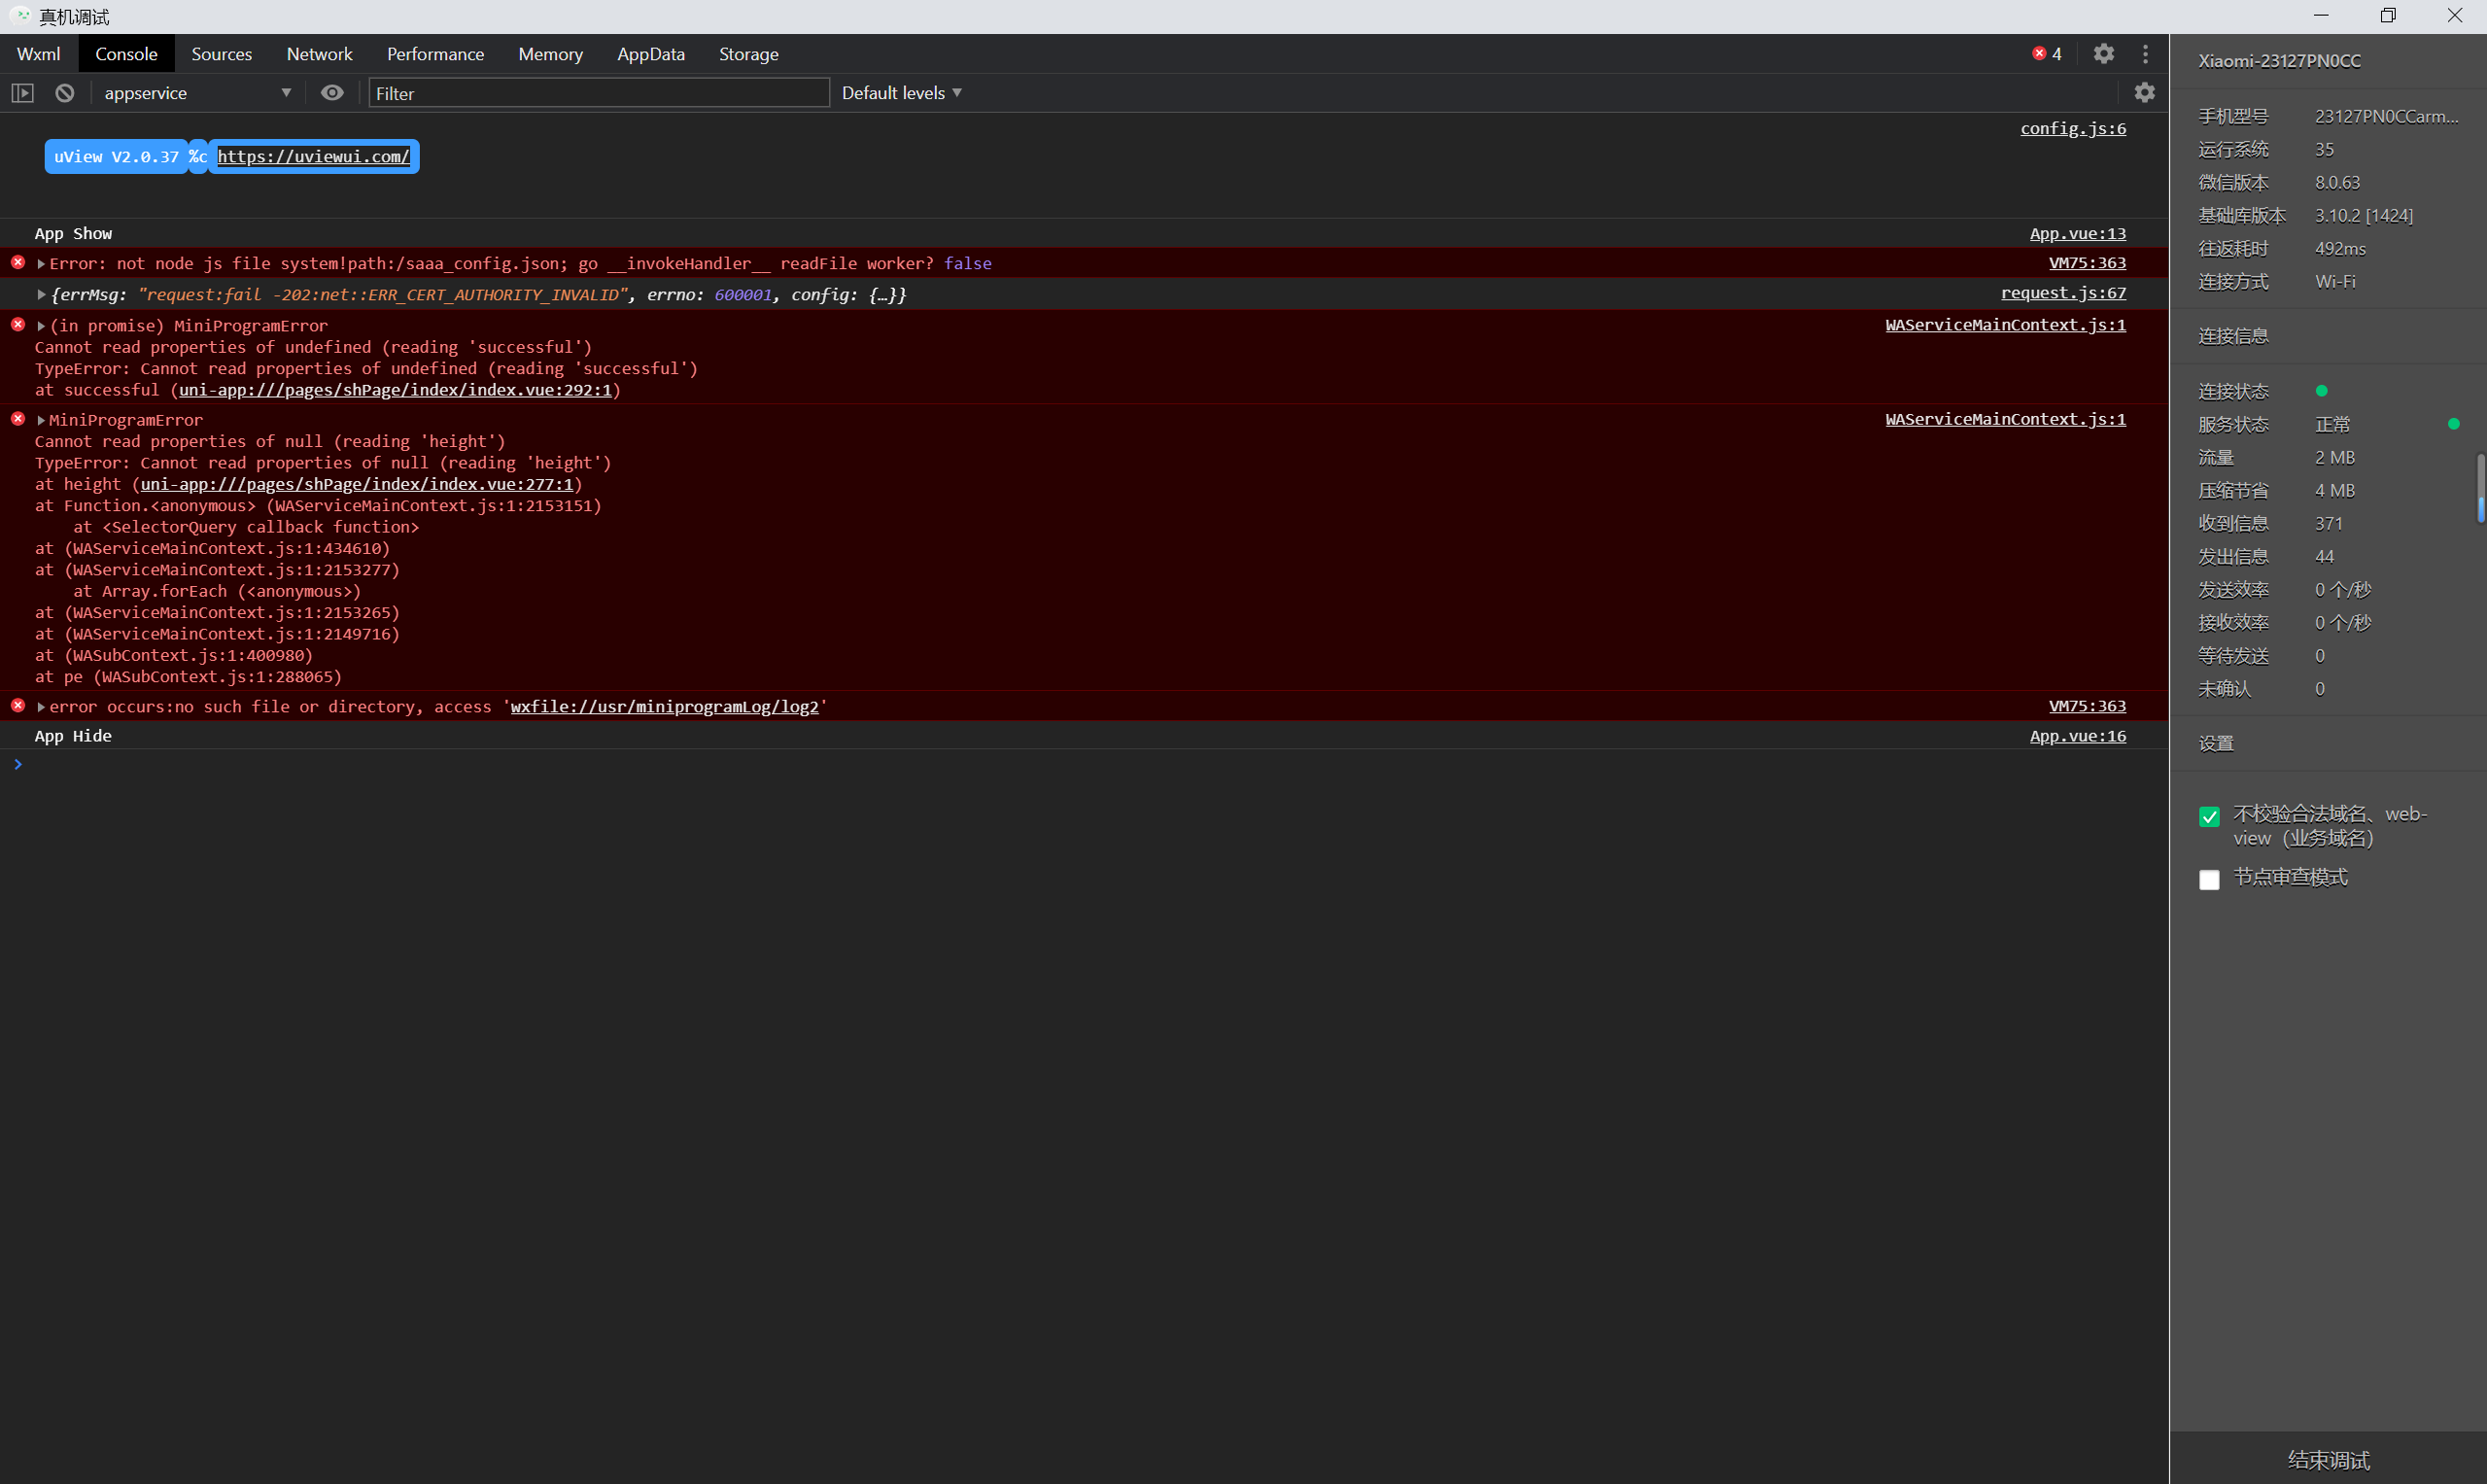2487x1484 pixels.
Task: Click the 结束调试 button
Action: click(2328, 1459)
